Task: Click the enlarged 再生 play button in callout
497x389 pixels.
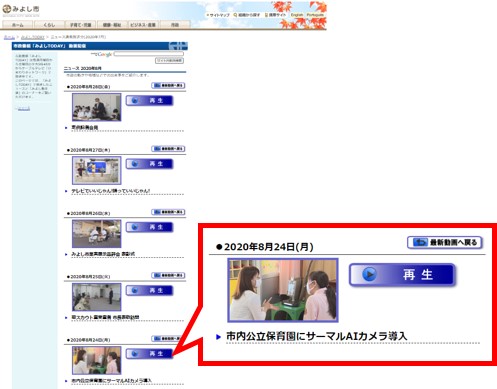Action: pos(402,275)
